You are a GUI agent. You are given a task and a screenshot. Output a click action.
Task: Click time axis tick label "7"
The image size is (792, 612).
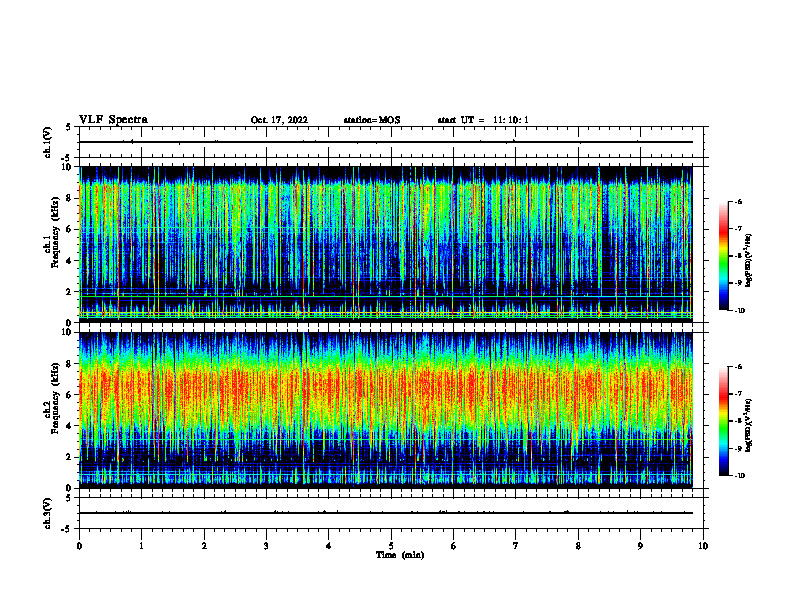pyautogui.click(x=516, y=546)
